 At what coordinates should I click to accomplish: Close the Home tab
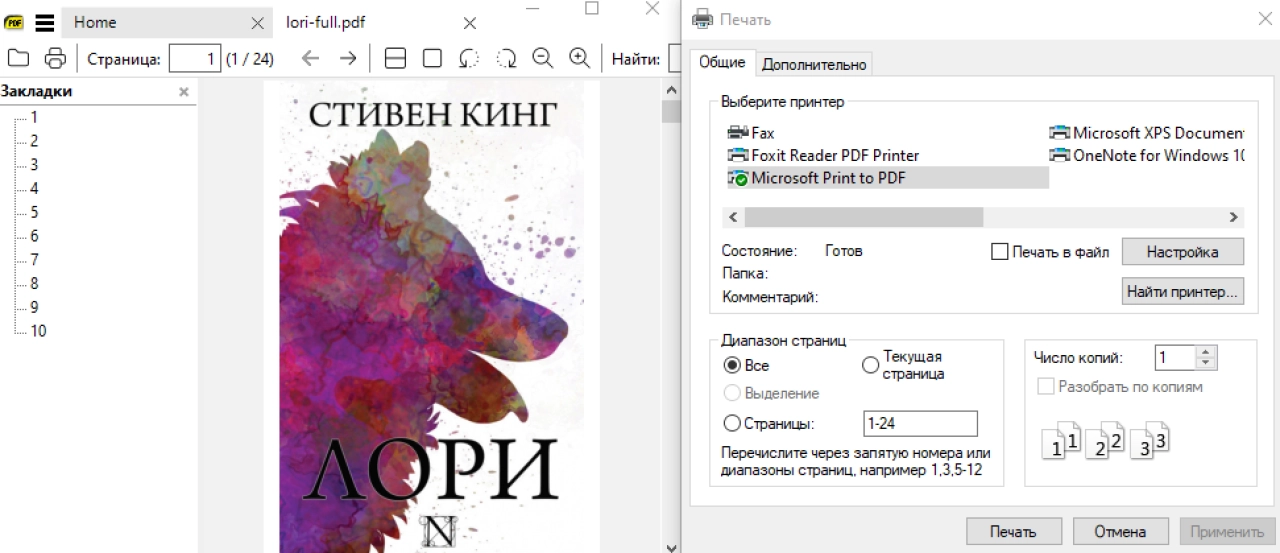click(x=258, y=23)
